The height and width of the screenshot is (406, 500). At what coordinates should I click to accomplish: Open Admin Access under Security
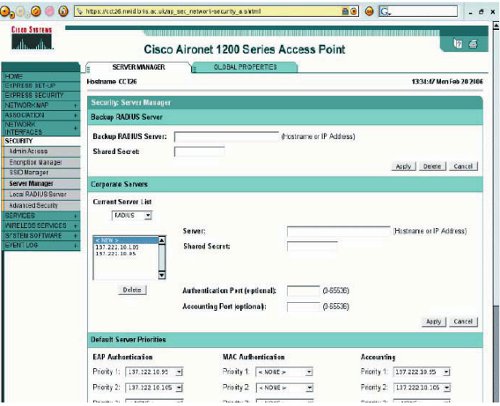pyautogui.click(x=42, y=151)
